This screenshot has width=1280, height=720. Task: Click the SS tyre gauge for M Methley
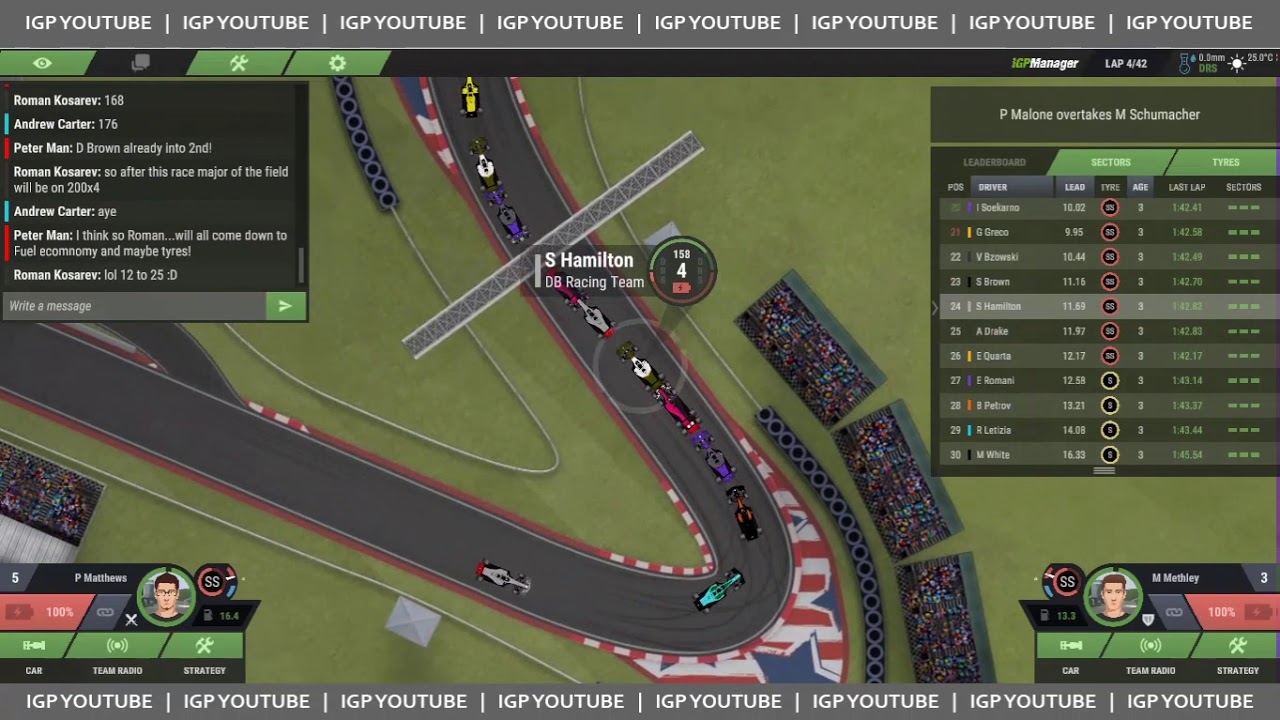pos(1066,582)
